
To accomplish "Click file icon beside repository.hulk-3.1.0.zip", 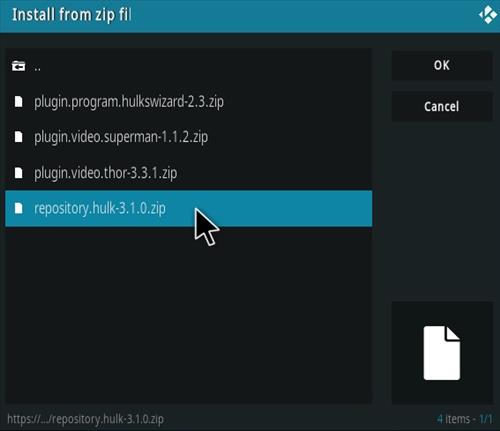I will click(19, 208).
